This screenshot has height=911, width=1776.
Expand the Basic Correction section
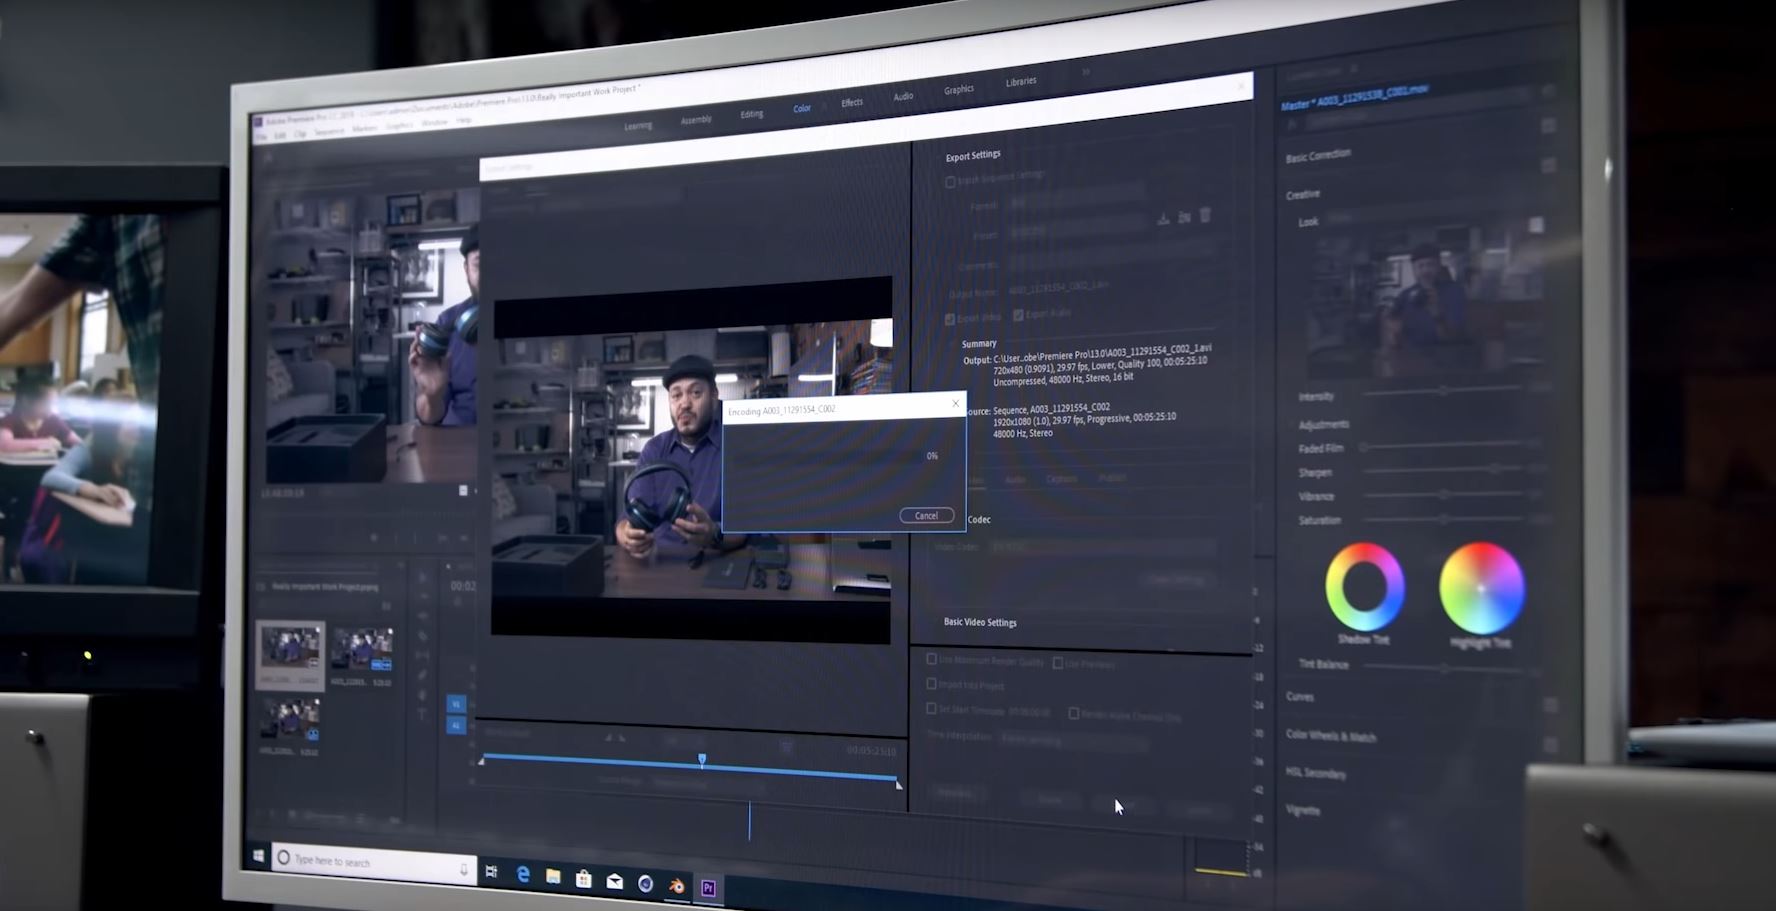[1318, 156]
